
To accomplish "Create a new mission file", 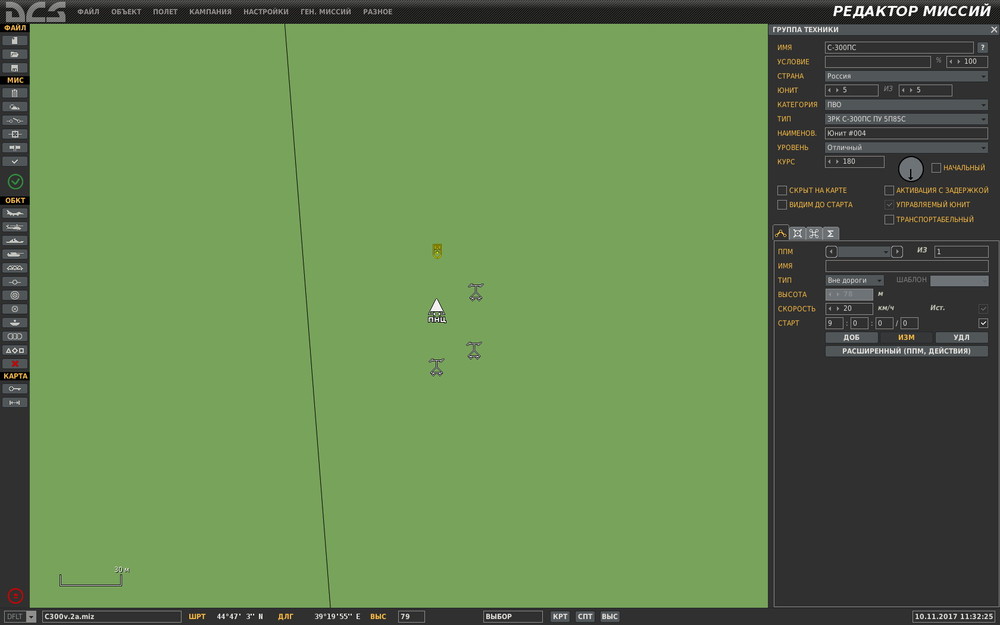I will 15,41.
